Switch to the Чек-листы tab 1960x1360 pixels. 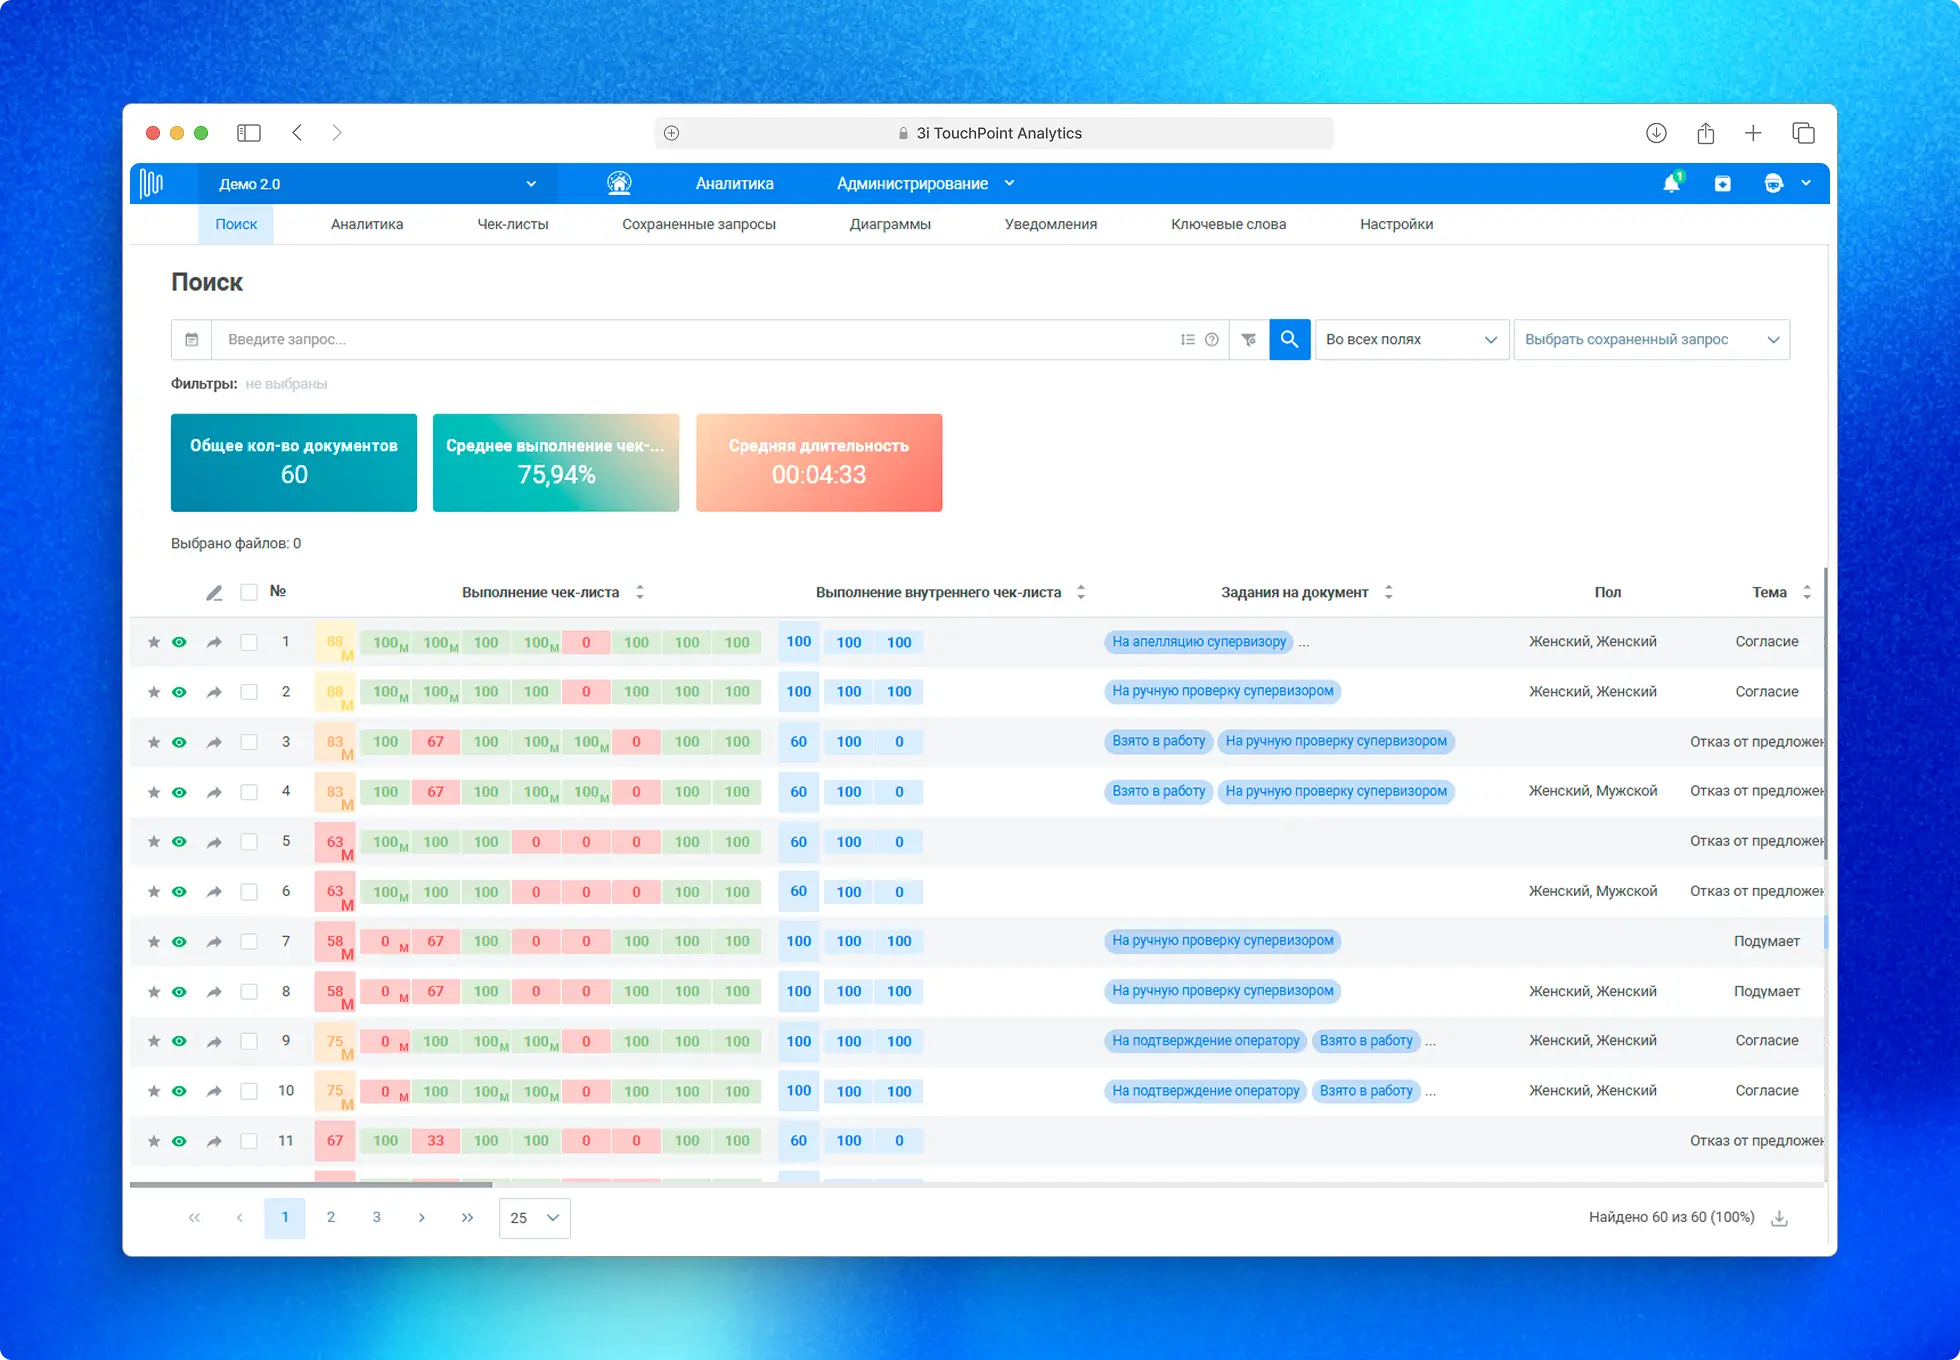tap(513, 224)
